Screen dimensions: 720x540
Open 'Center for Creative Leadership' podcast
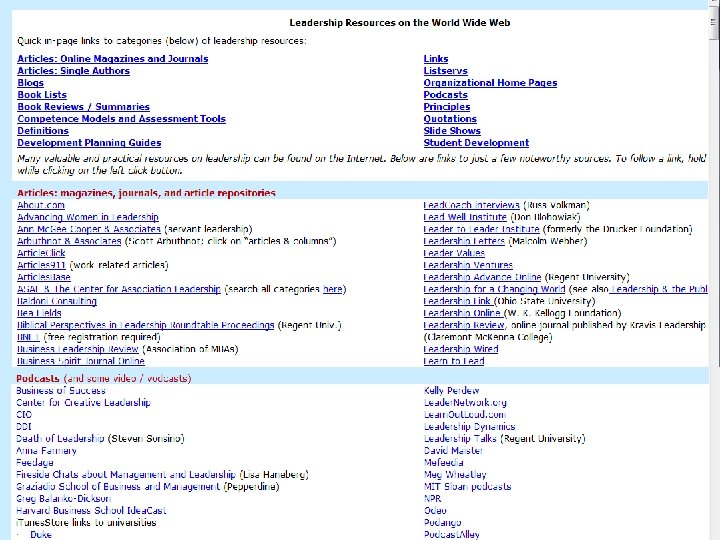tap(83, 402)
